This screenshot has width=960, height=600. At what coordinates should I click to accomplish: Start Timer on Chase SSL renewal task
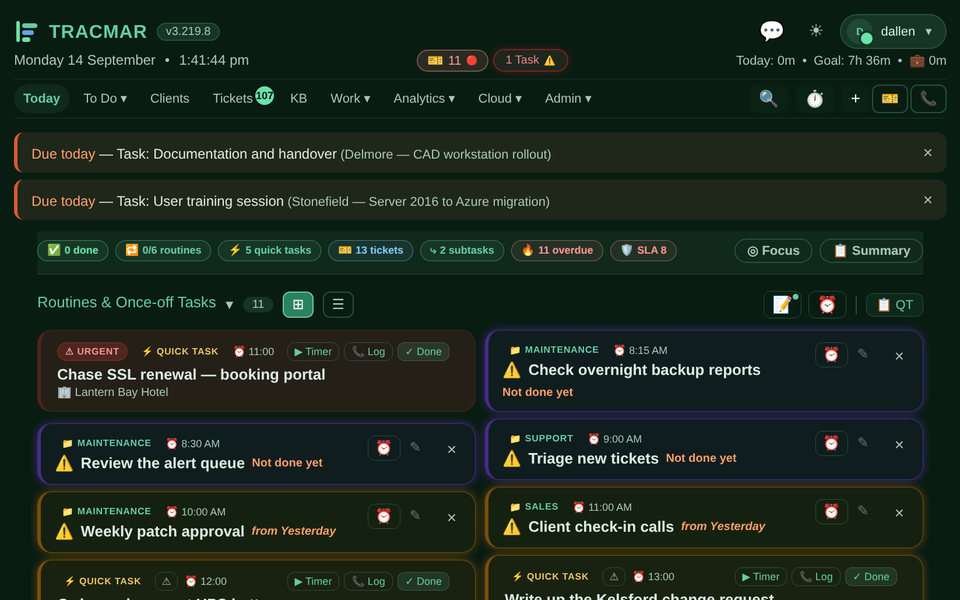coord(313,351)
